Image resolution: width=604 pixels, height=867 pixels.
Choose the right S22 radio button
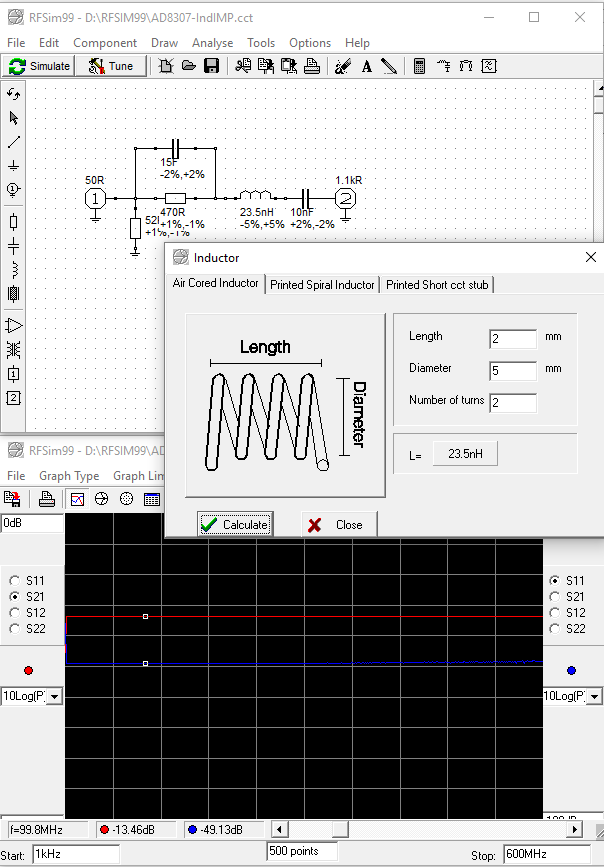pos(553,629)
